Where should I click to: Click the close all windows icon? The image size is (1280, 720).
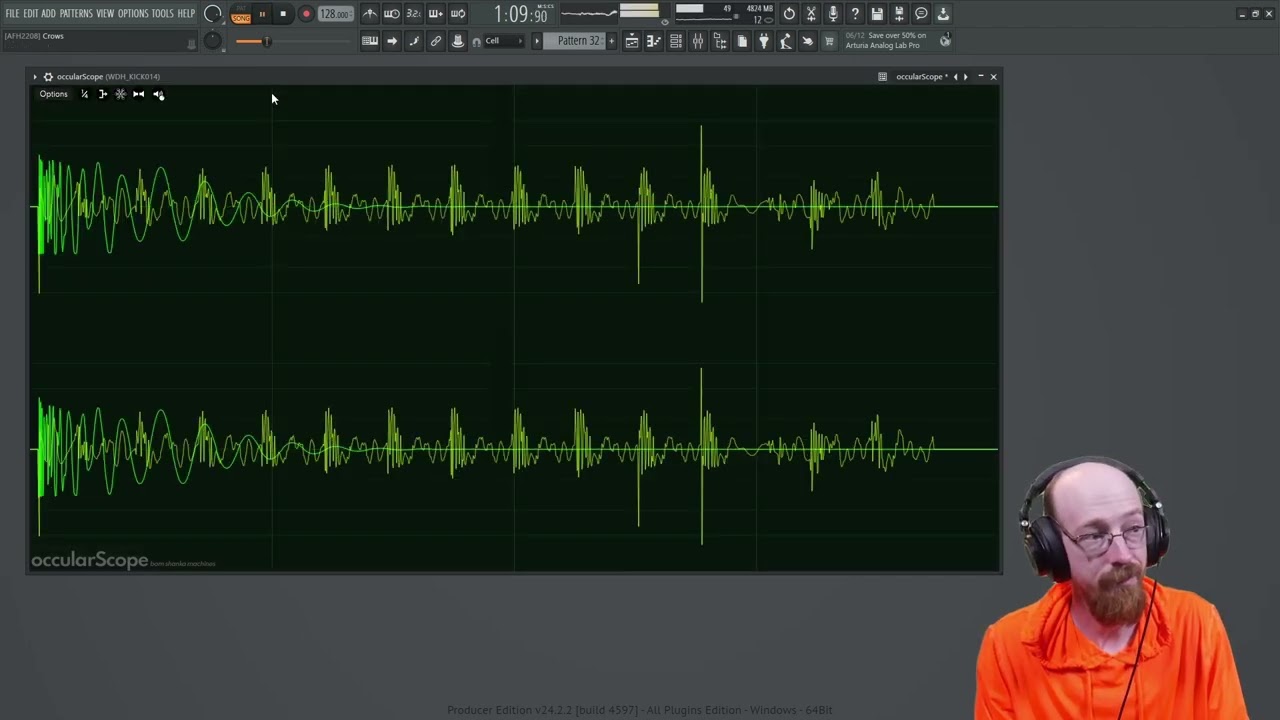pos(808,41)
